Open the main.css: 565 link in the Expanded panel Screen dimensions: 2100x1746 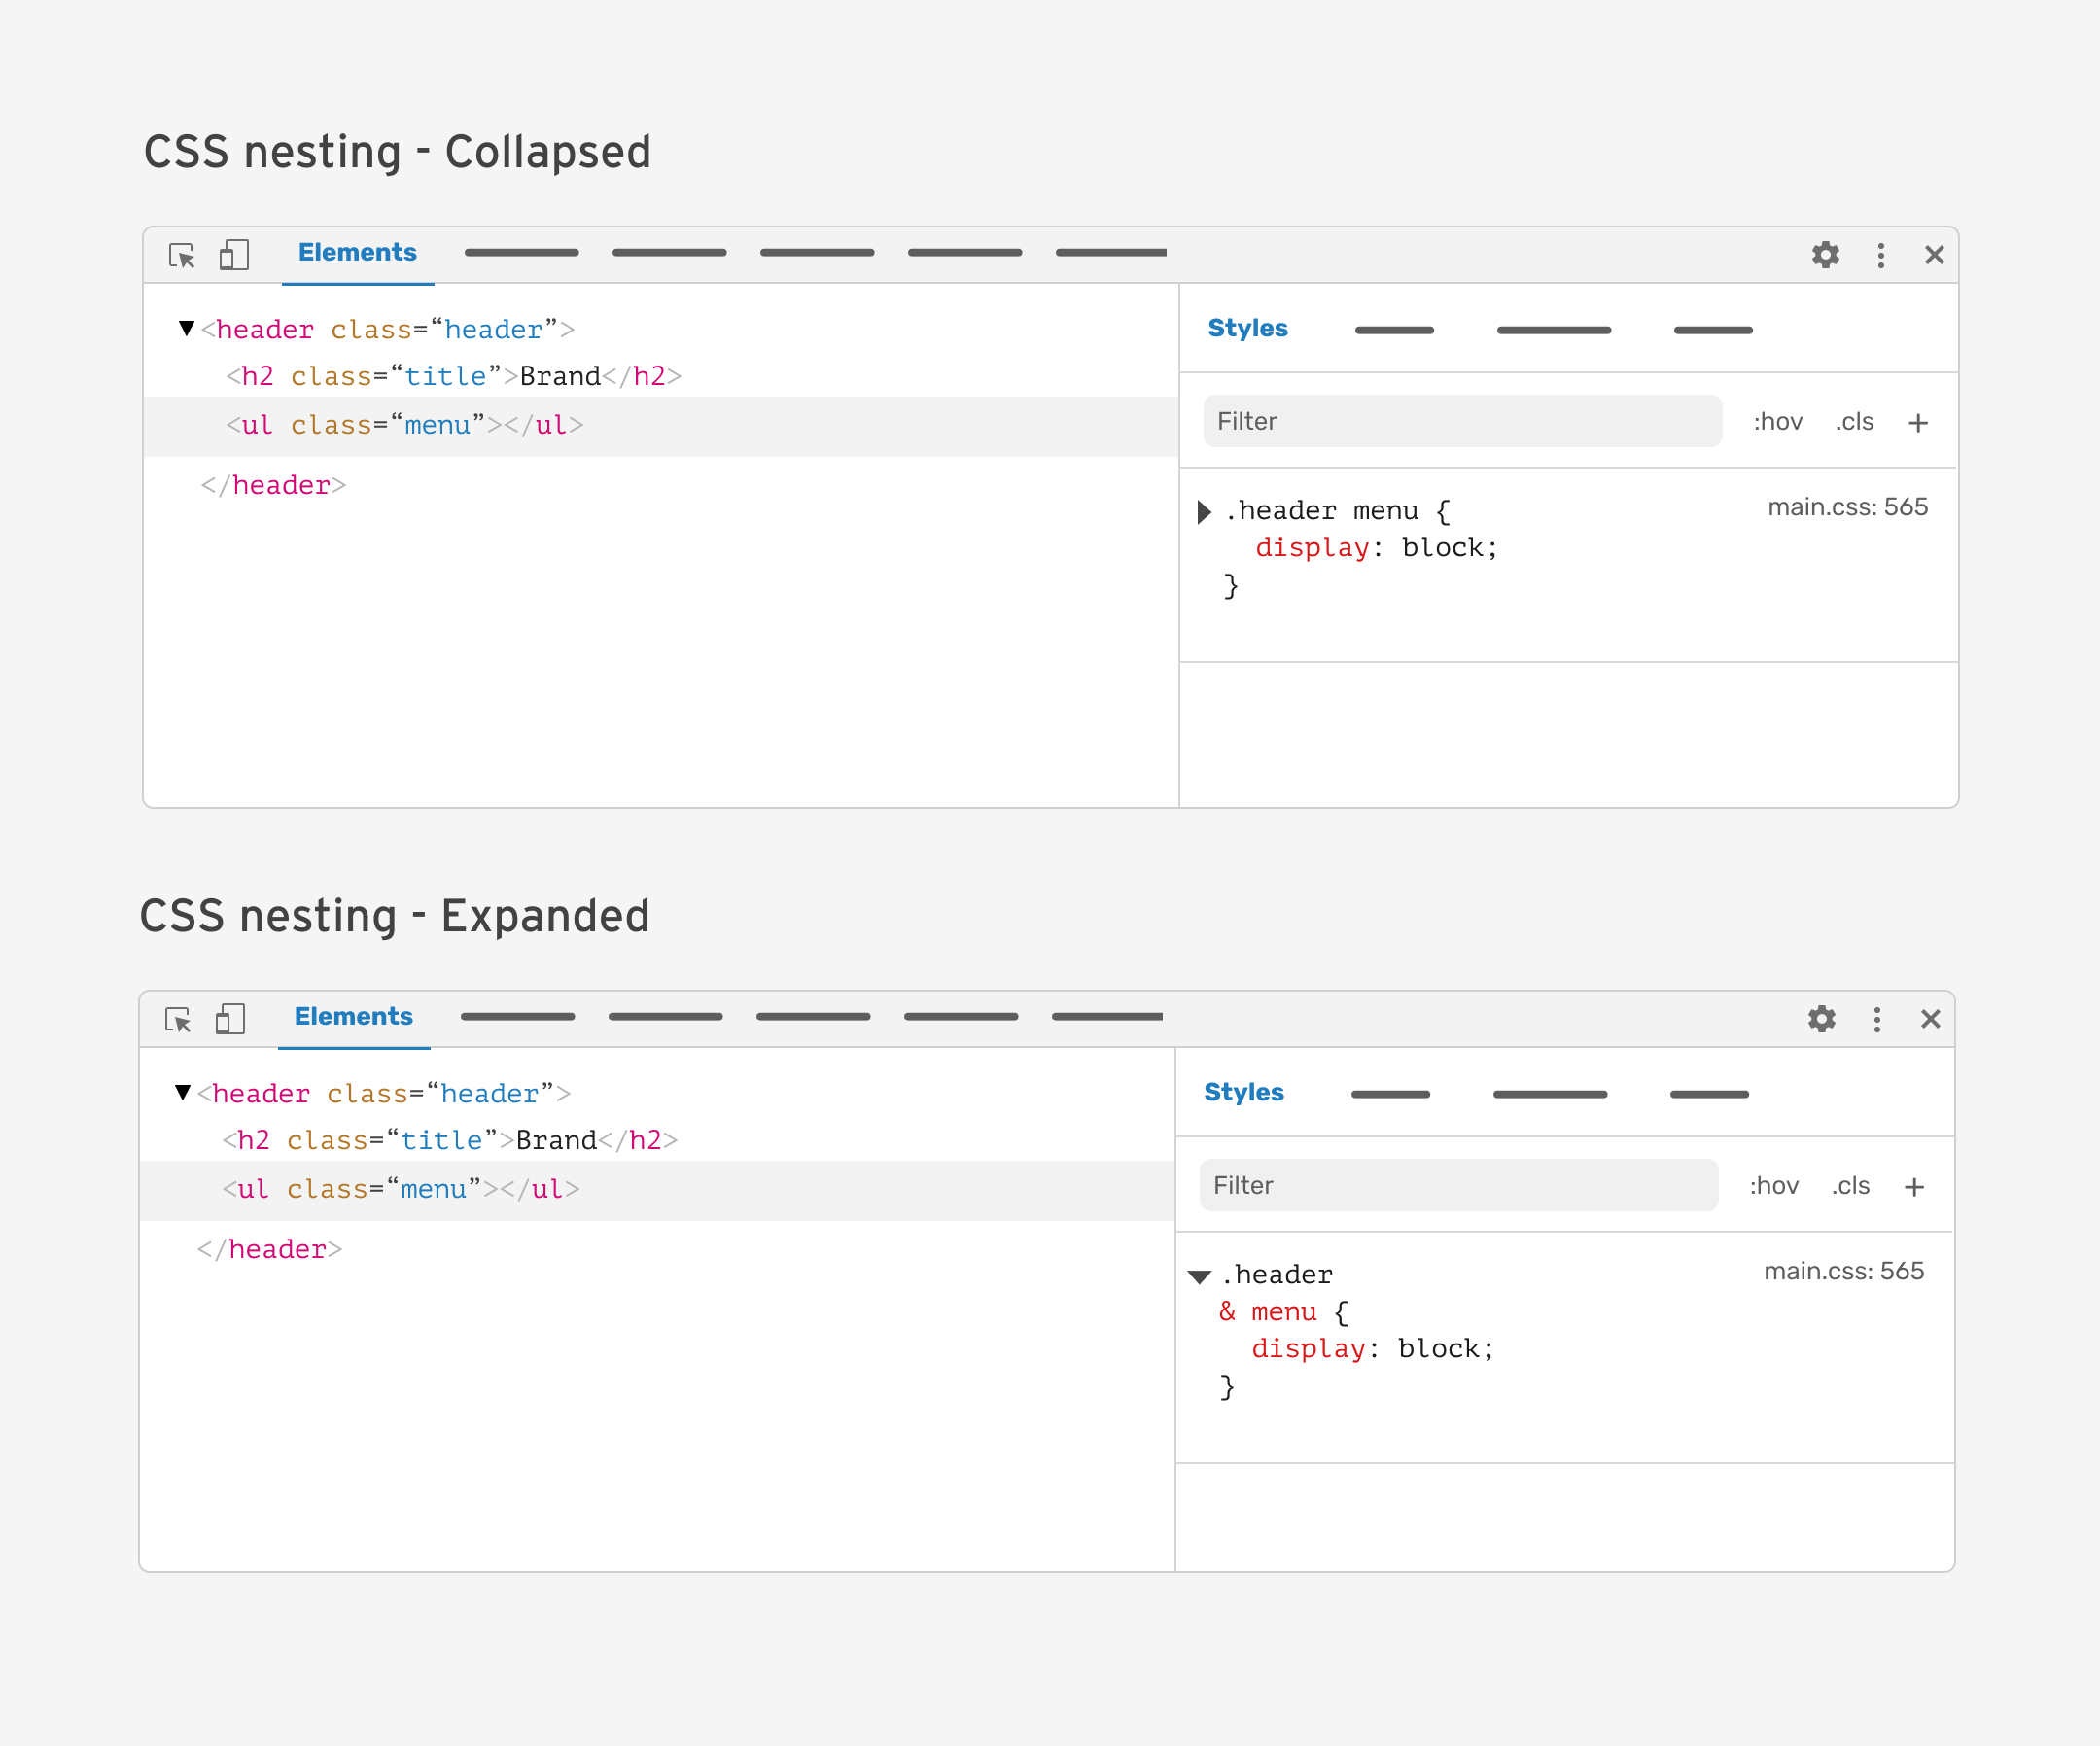[x=1843, y=1271]
